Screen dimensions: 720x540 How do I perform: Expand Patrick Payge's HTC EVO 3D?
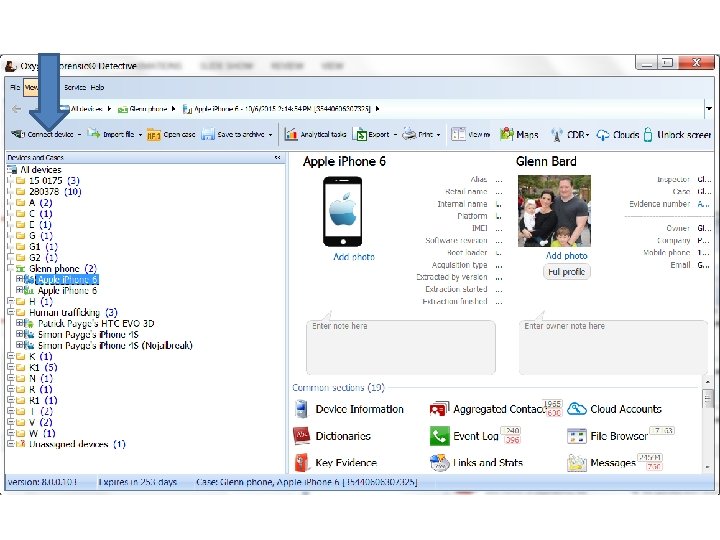(x=19, y=323)
